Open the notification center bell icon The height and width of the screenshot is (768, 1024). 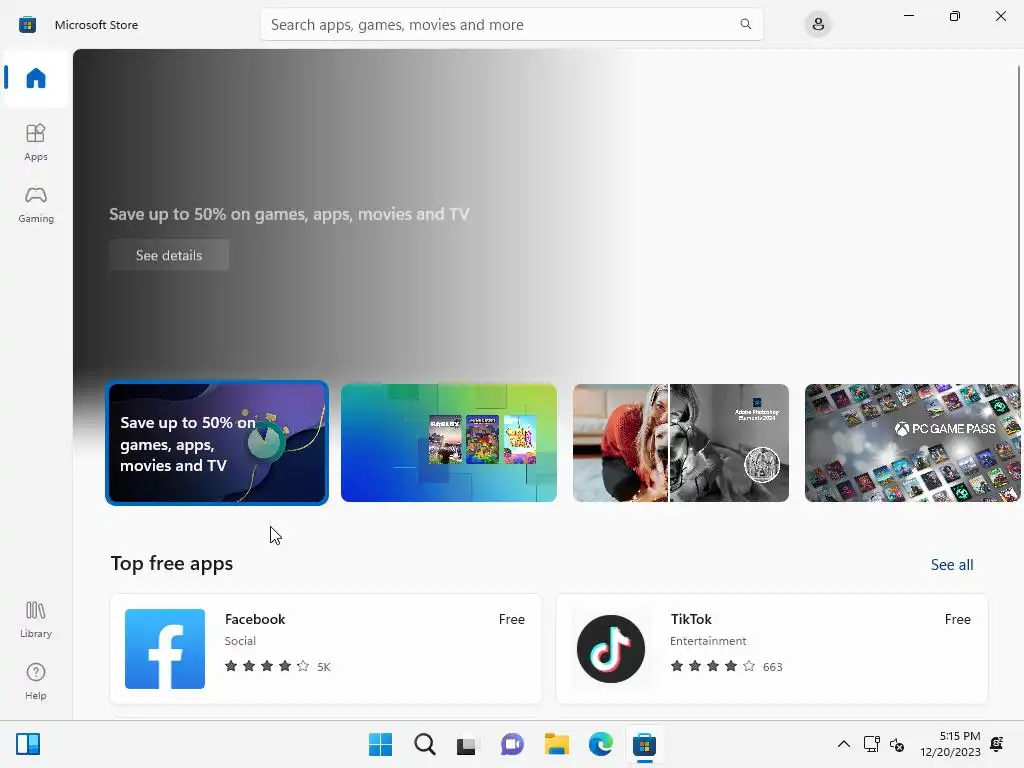997,744
